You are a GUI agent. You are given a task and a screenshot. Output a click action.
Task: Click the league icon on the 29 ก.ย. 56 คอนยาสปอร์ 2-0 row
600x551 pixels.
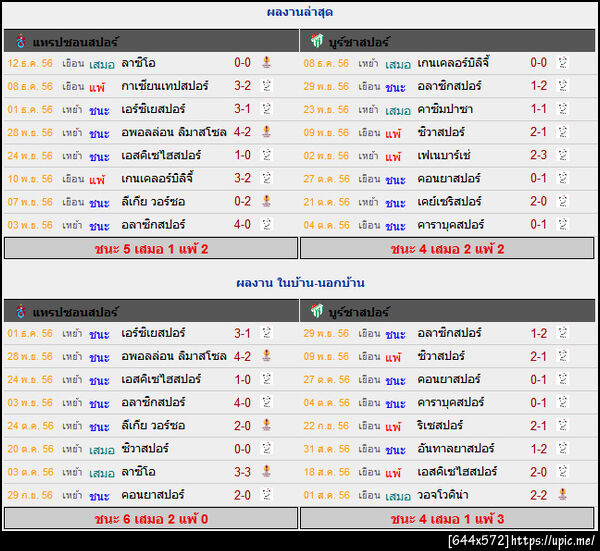267,495
